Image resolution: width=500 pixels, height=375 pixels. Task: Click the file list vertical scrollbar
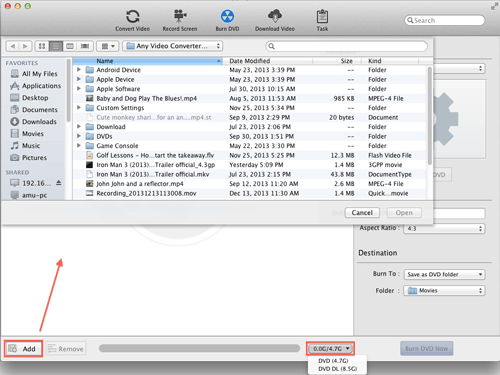430,115
